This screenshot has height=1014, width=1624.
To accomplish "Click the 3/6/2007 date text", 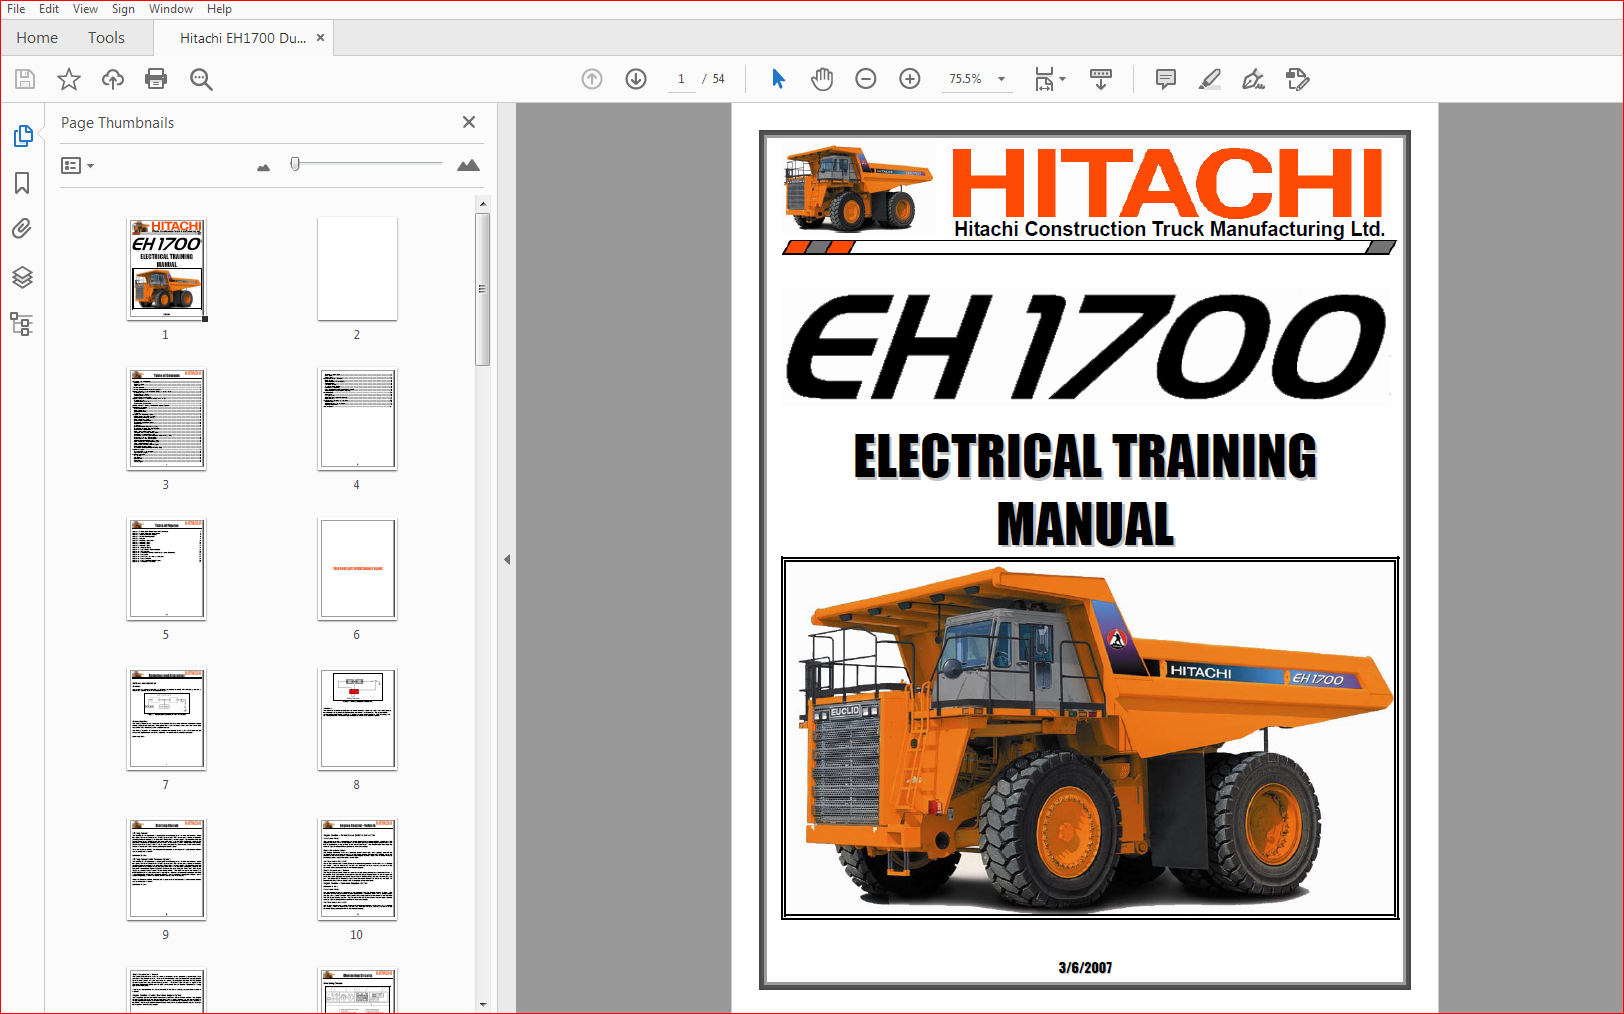I will (1085, 968).
